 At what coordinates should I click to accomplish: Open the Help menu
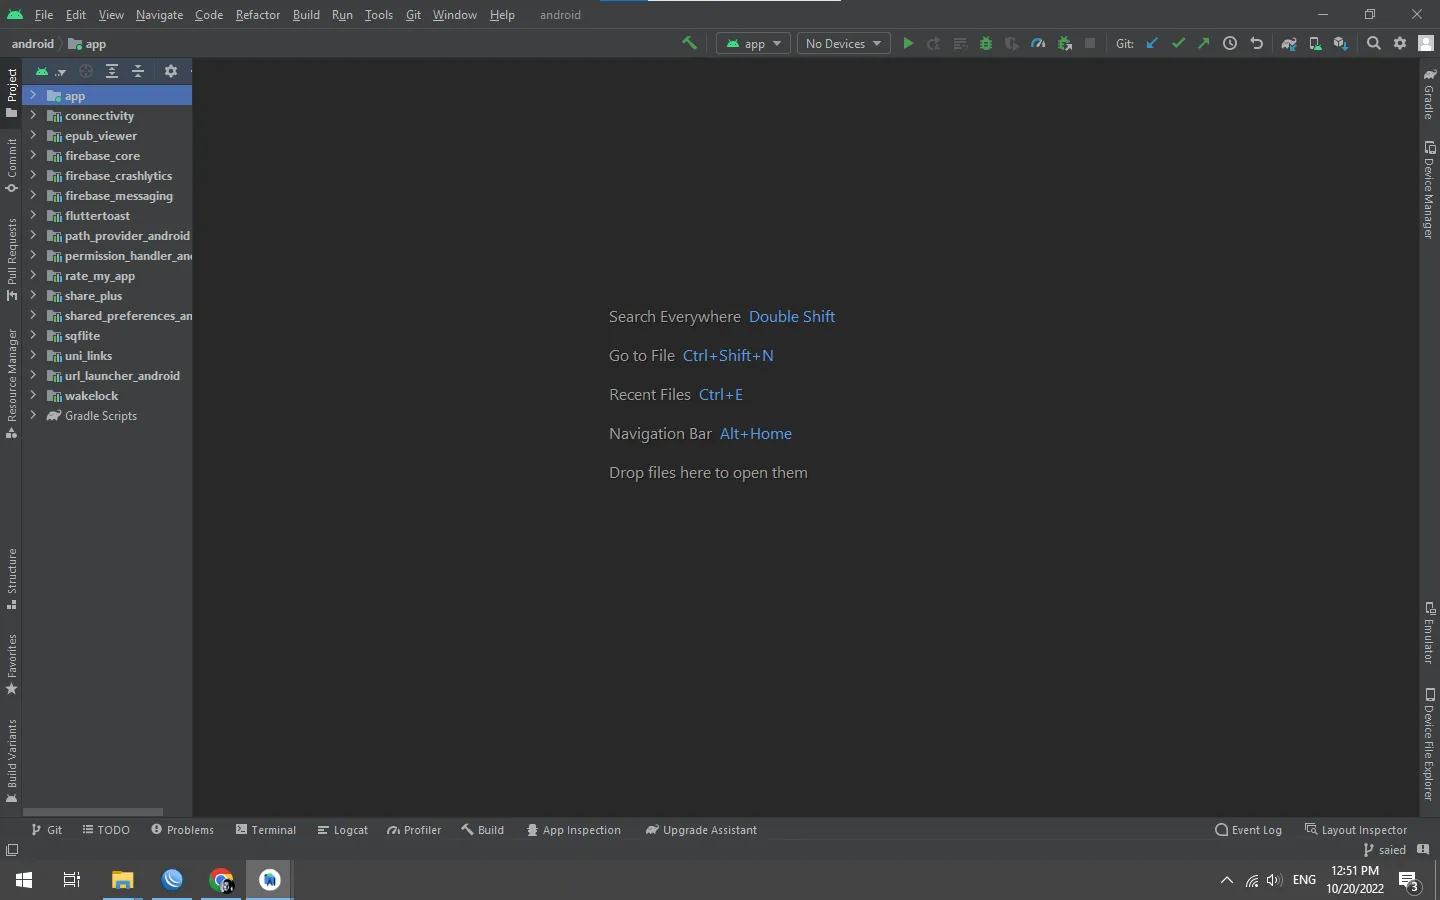pyautogui.click(x=502, y=15)
